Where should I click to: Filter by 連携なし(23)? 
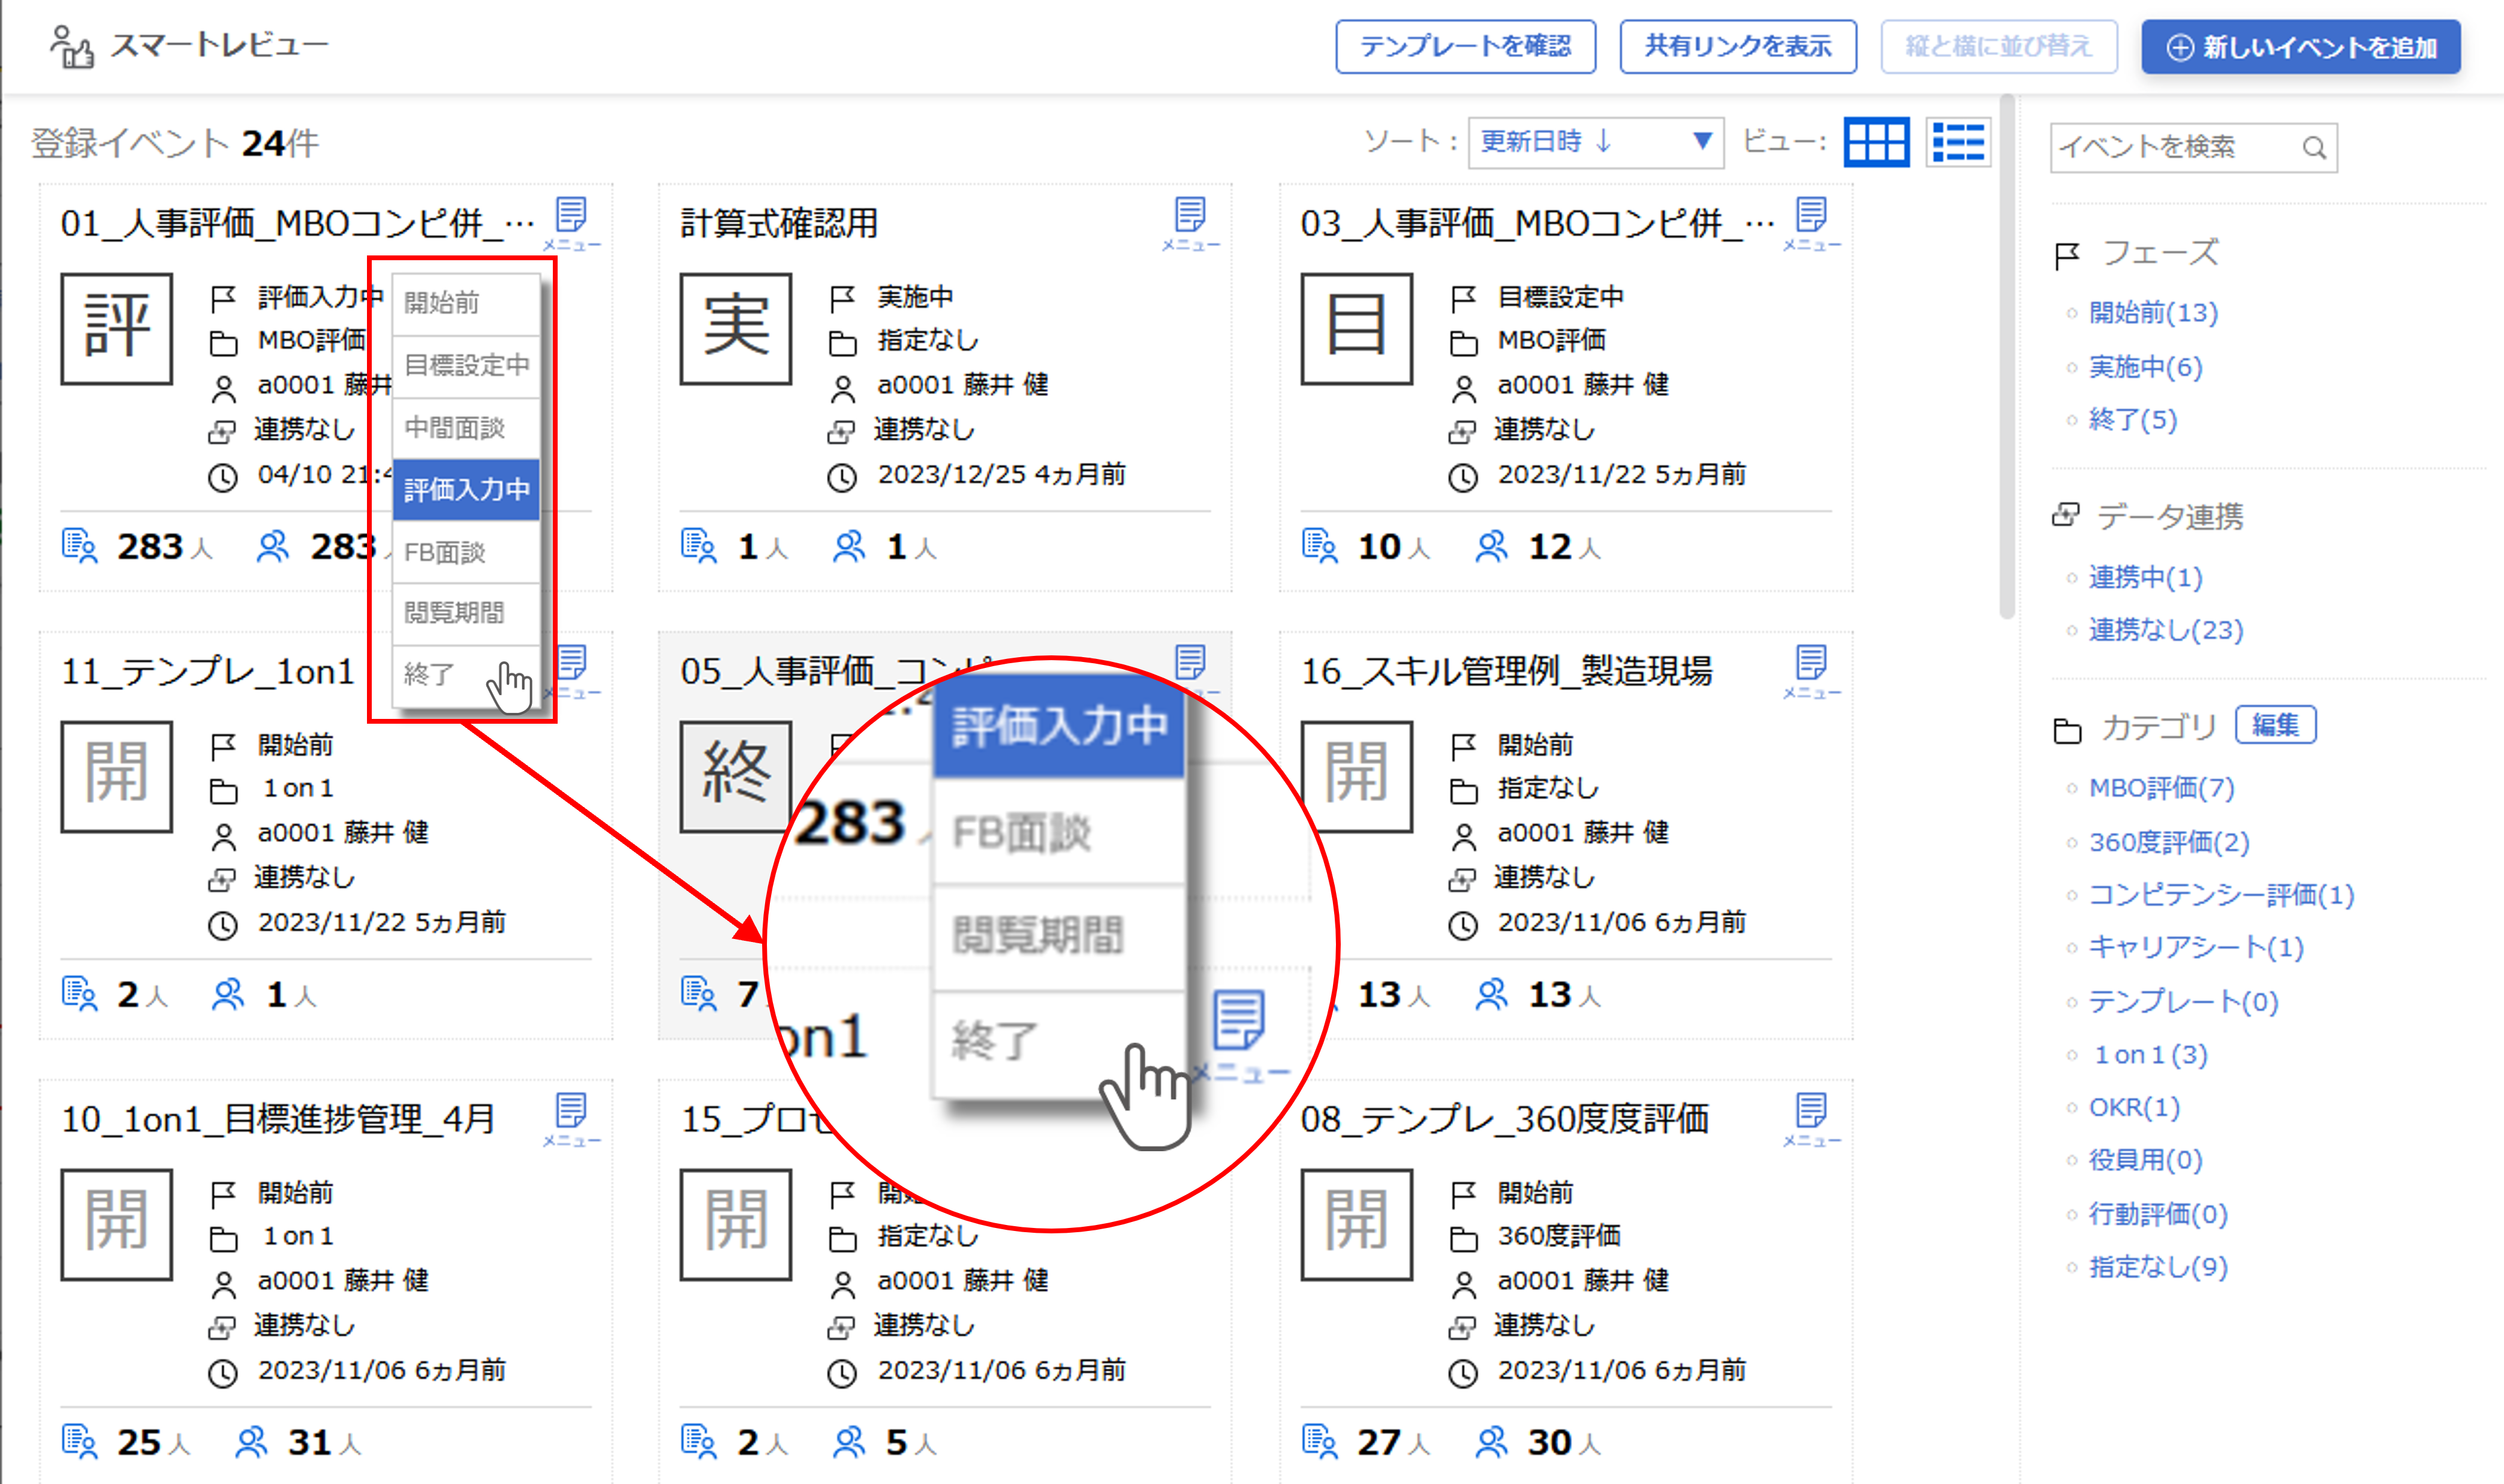click(x=2166, y=630)
